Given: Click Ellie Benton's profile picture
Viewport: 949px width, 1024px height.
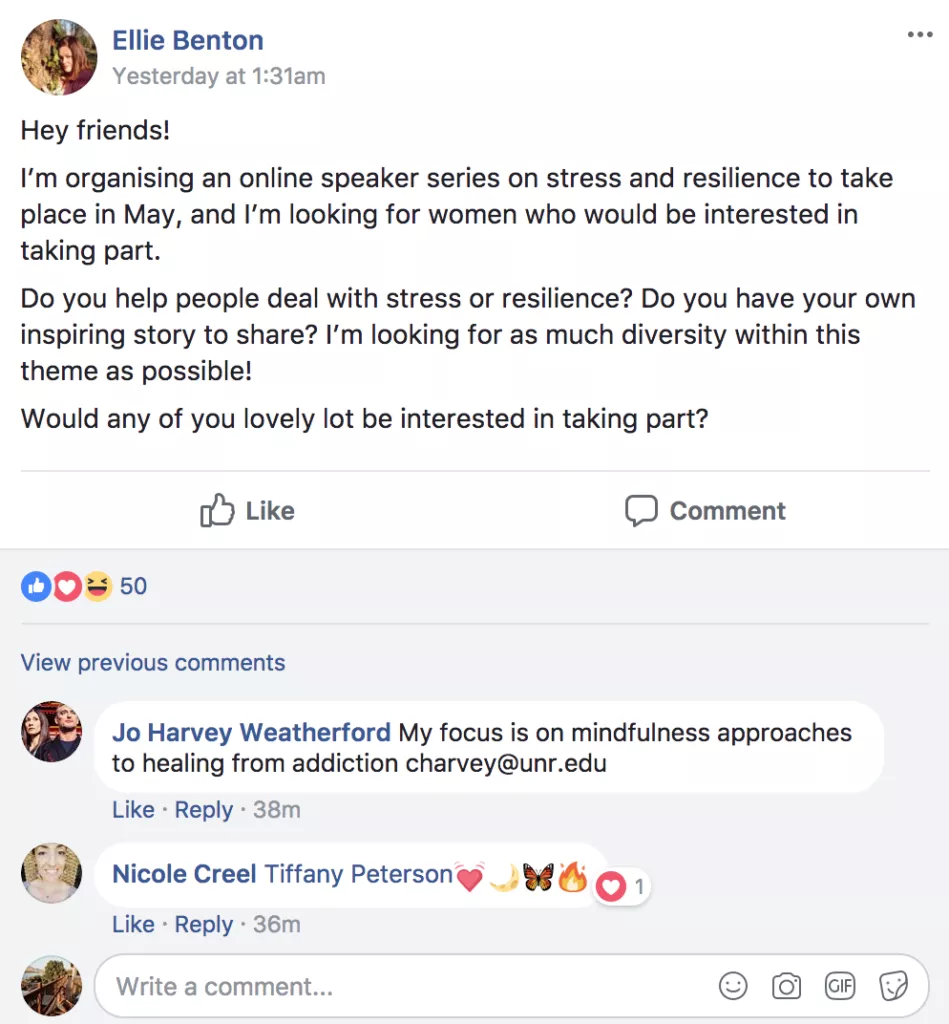Looking at the screenshot, I should (x=58, y=57).
